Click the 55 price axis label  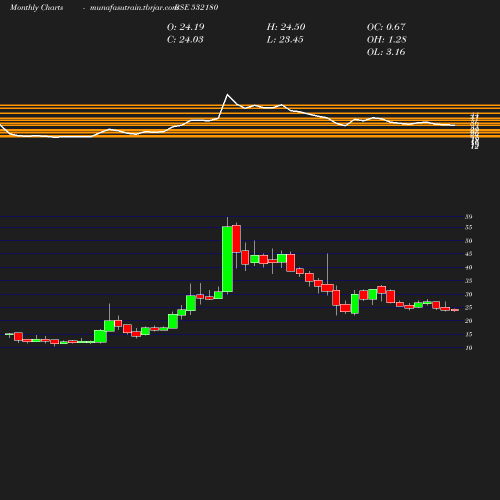point(469,227)
